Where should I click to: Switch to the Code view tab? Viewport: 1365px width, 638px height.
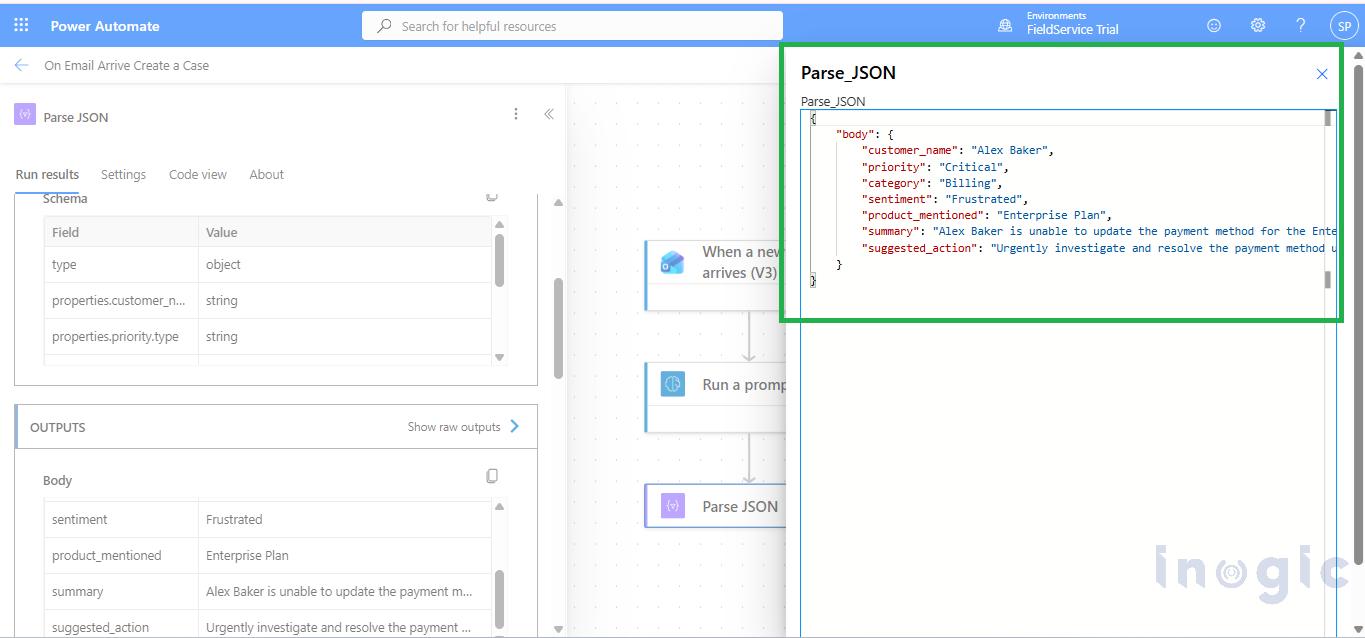click(197, 174)
